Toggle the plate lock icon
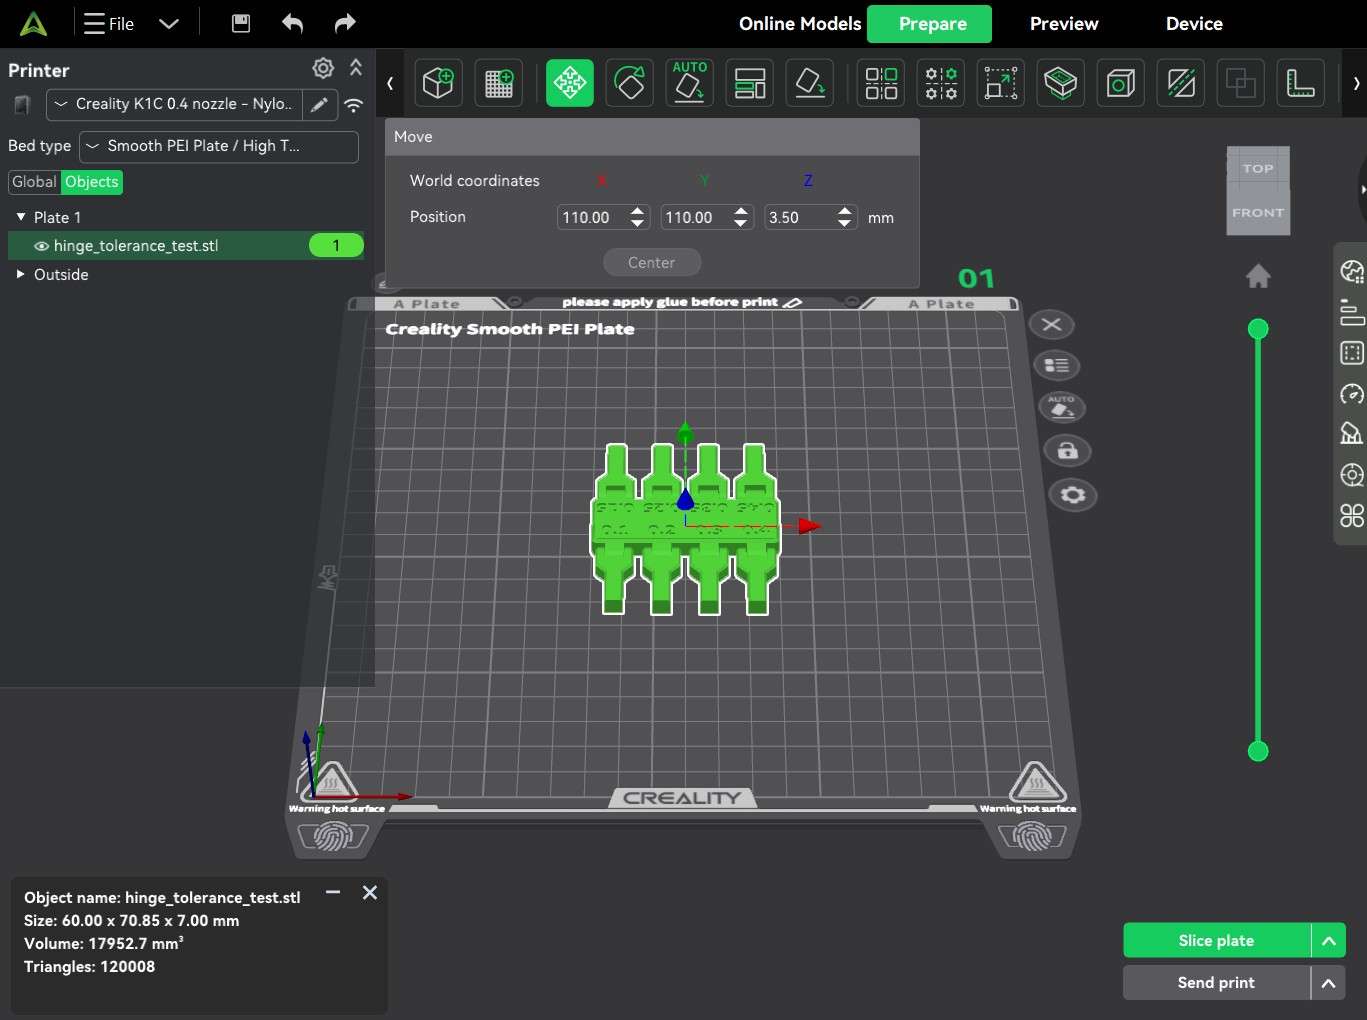 point(1067,451)
